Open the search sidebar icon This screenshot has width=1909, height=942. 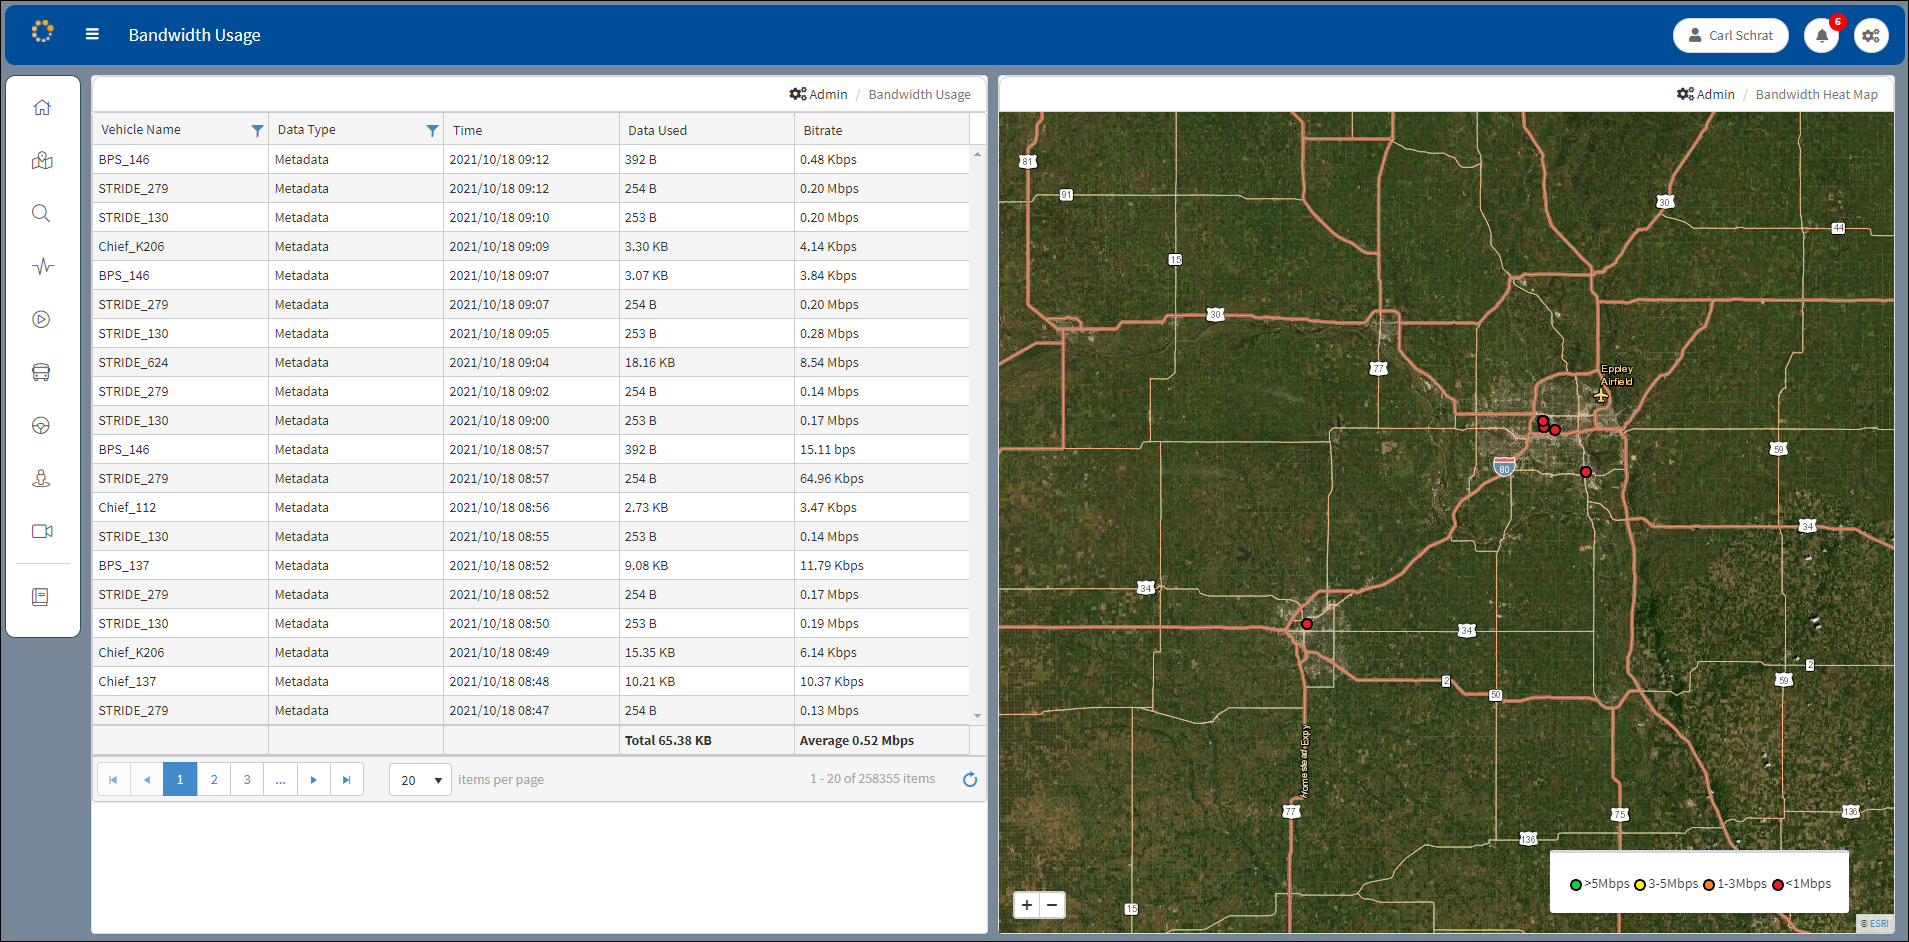click(x=41, y=213)
